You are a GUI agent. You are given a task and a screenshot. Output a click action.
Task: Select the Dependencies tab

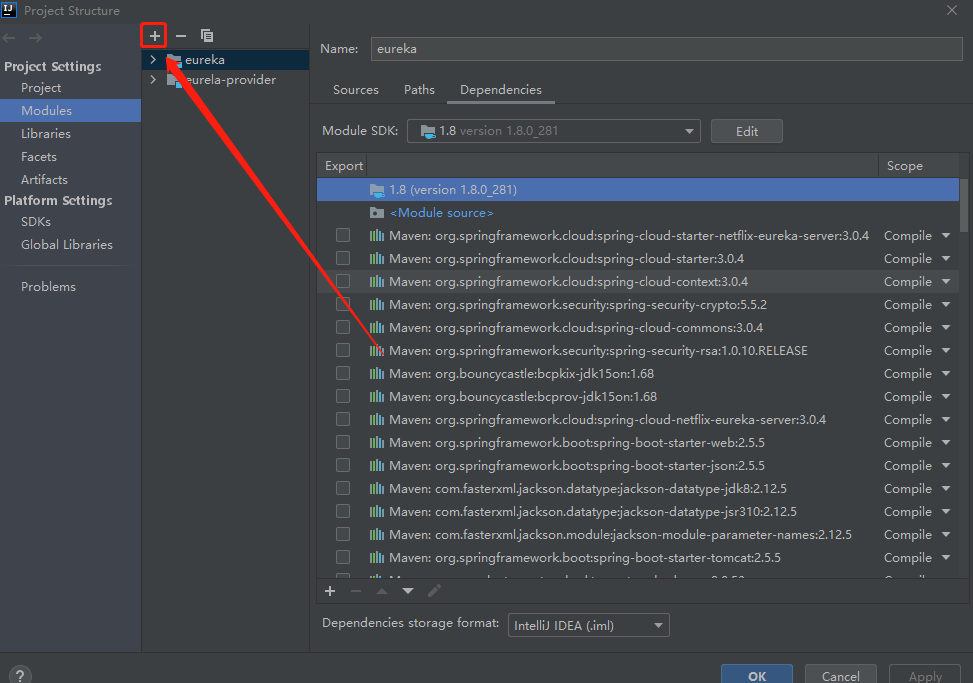pos(501,90)
